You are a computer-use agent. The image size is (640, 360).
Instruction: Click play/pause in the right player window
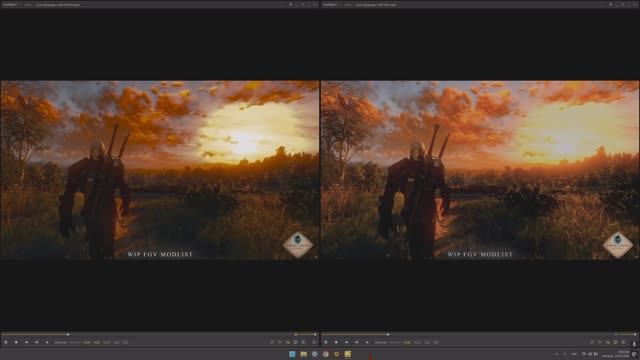[x=326, y=342]
